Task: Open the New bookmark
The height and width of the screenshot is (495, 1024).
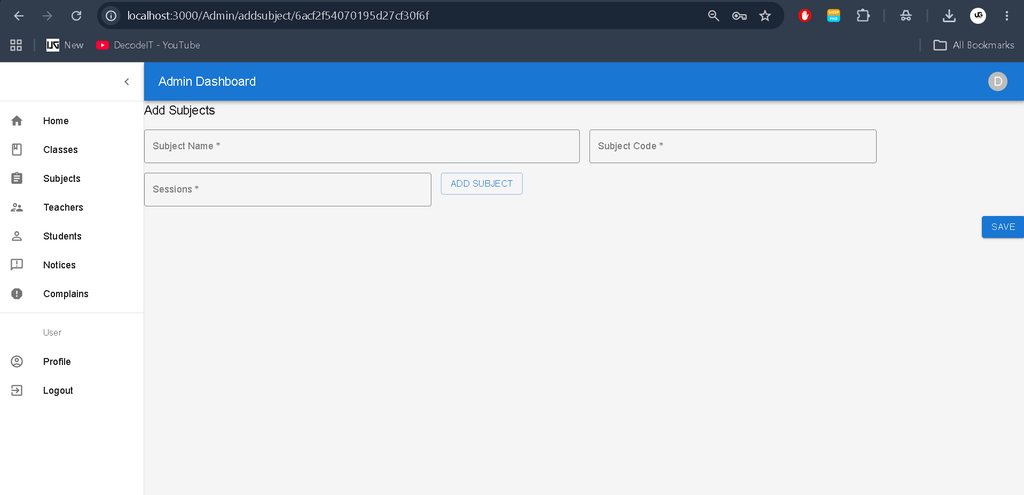Action: pos(65,45)
